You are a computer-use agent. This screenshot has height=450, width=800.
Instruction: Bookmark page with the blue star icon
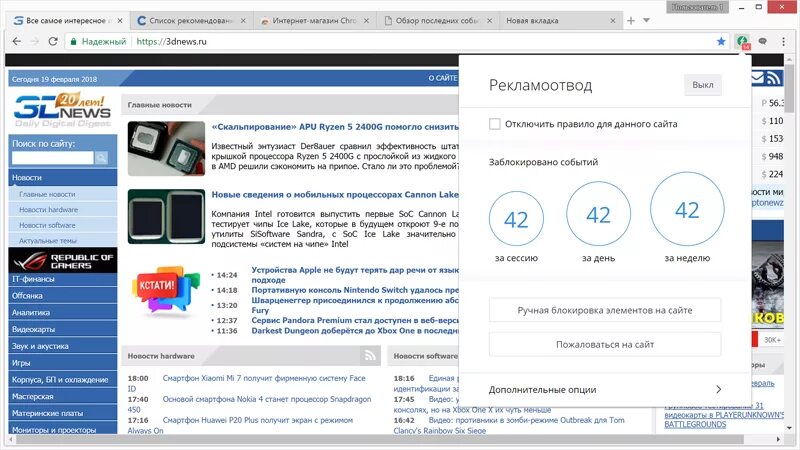(x=721, y=41)
